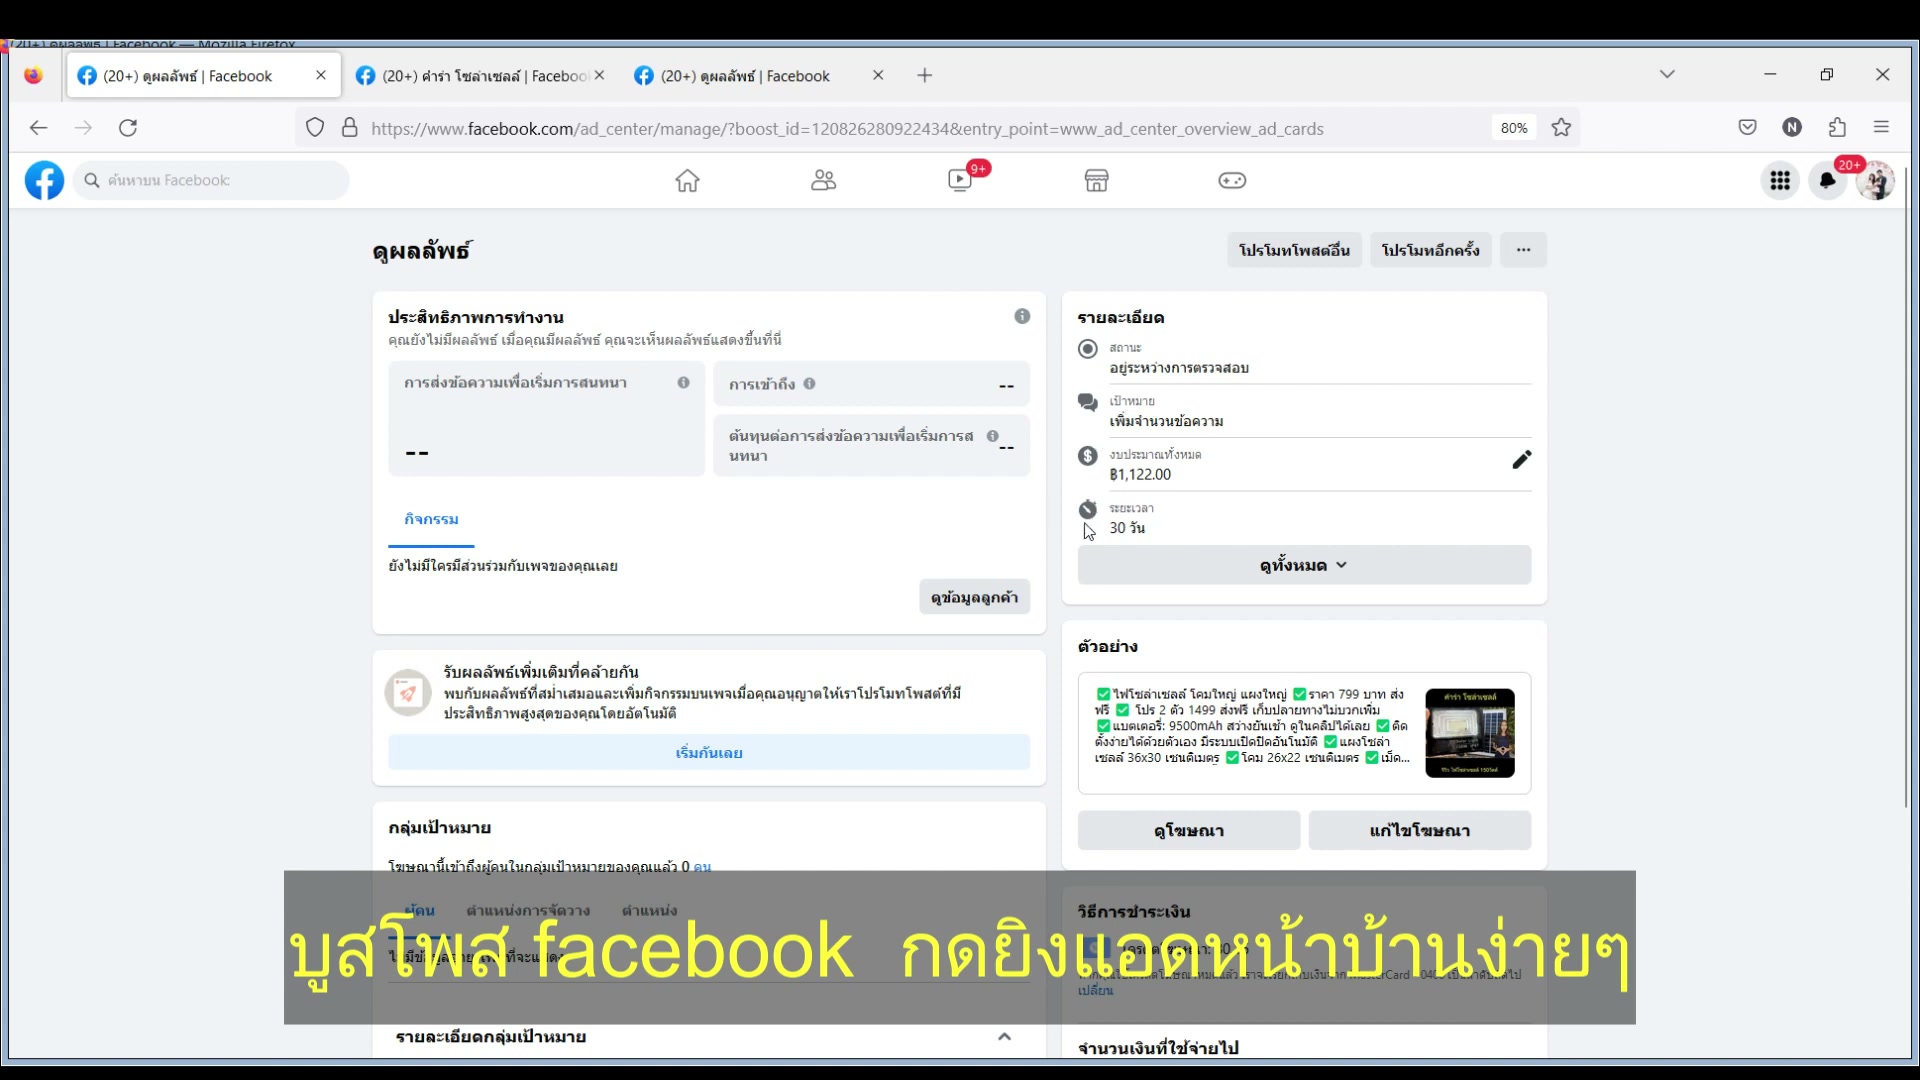Expand the ดูทั้งหมด details dropdown

click(1302, 564)
